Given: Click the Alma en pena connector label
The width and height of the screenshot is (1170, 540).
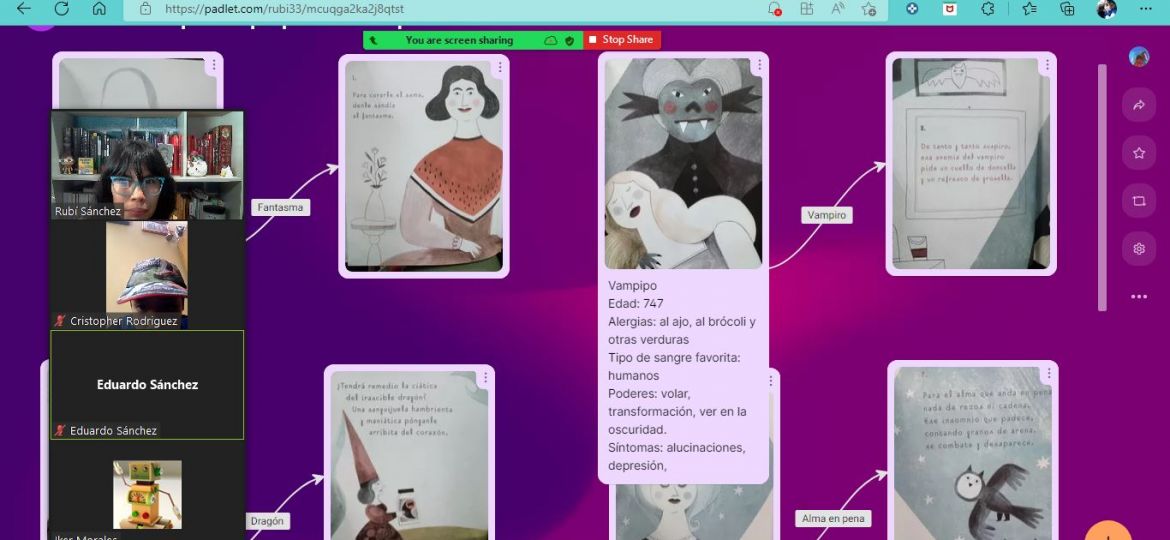Looking at the screenshot, I should (833, 518).
